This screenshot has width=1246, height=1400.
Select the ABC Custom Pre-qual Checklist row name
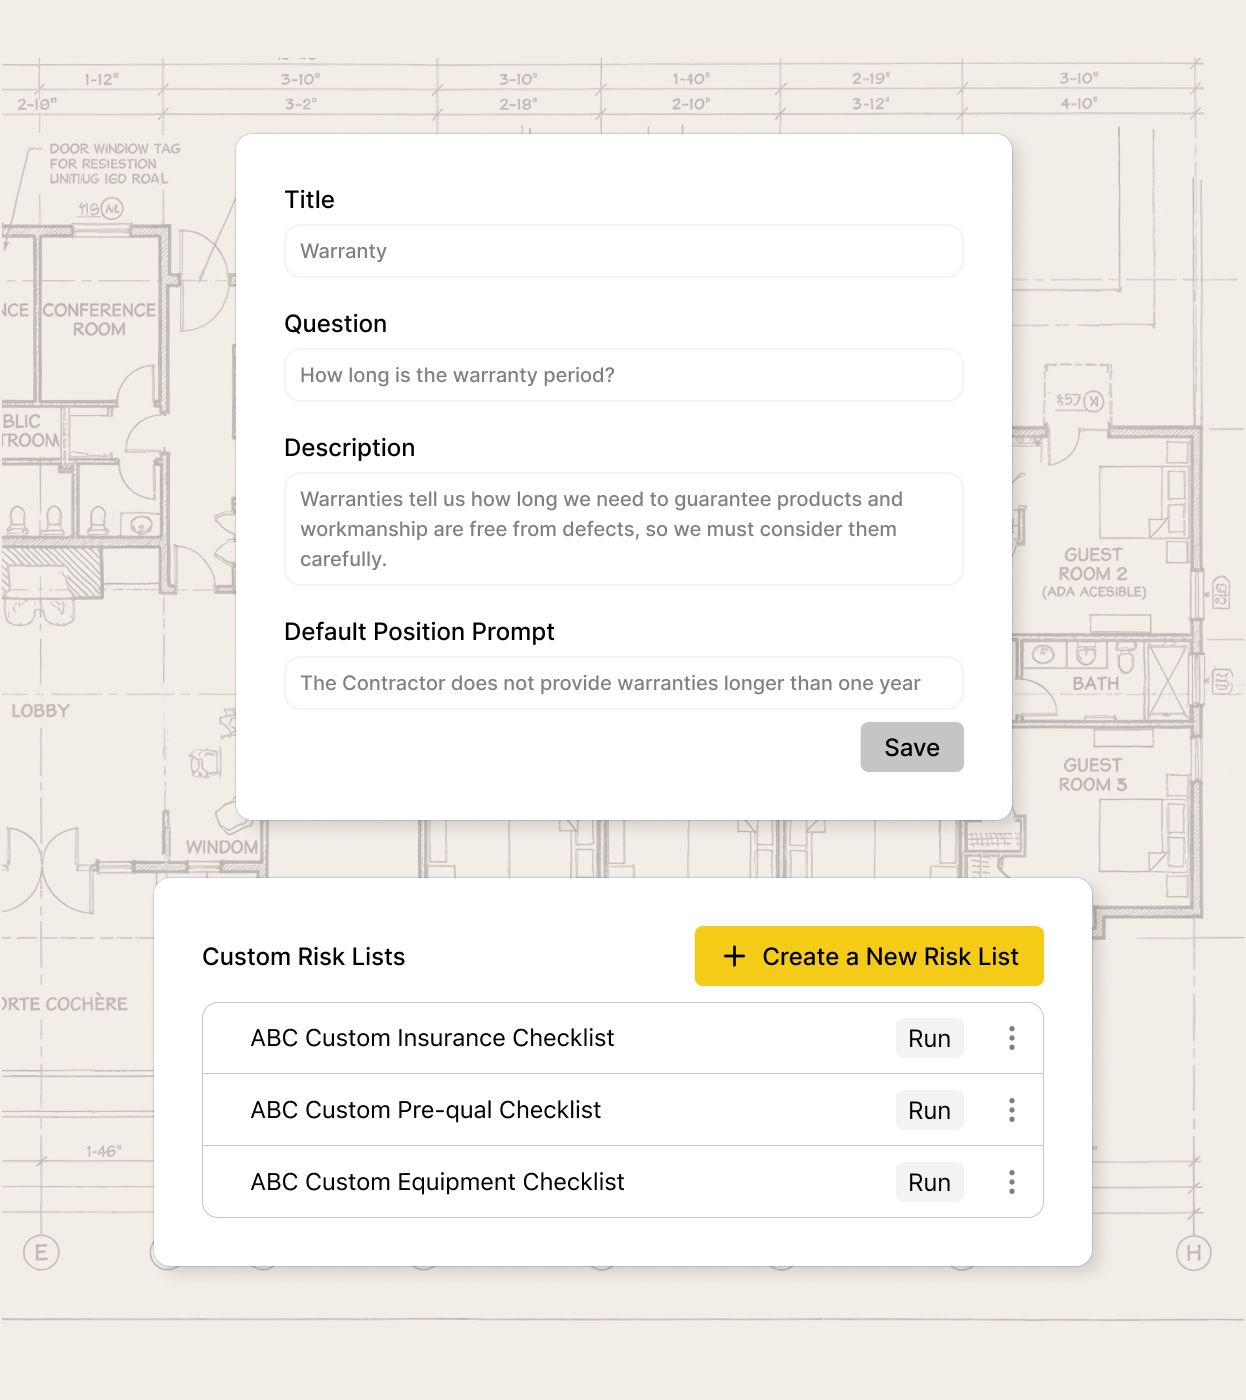(x=425, y=1110)
